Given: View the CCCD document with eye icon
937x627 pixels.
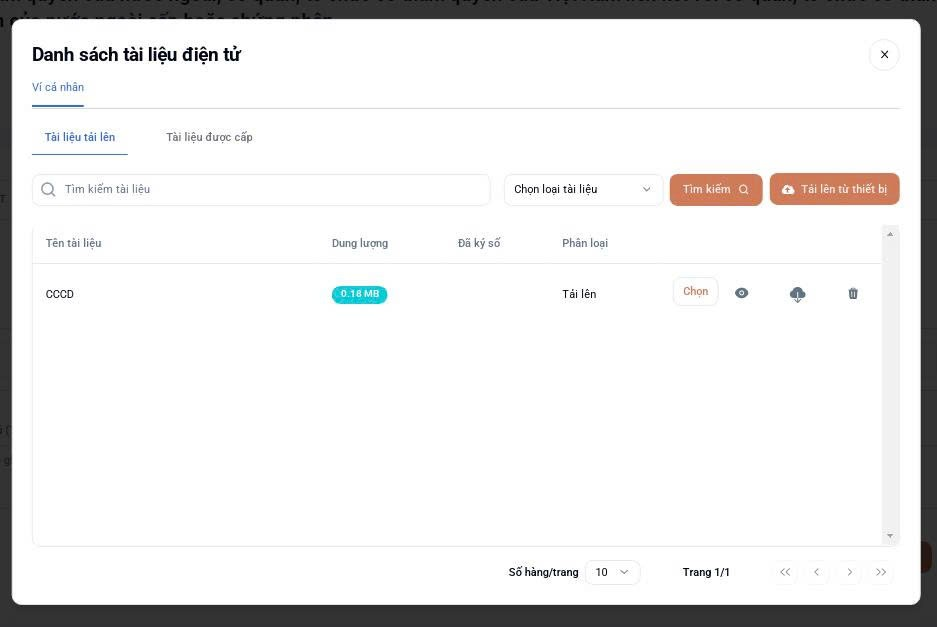Looking at the screenshot, I should click(x=741, y=293).
